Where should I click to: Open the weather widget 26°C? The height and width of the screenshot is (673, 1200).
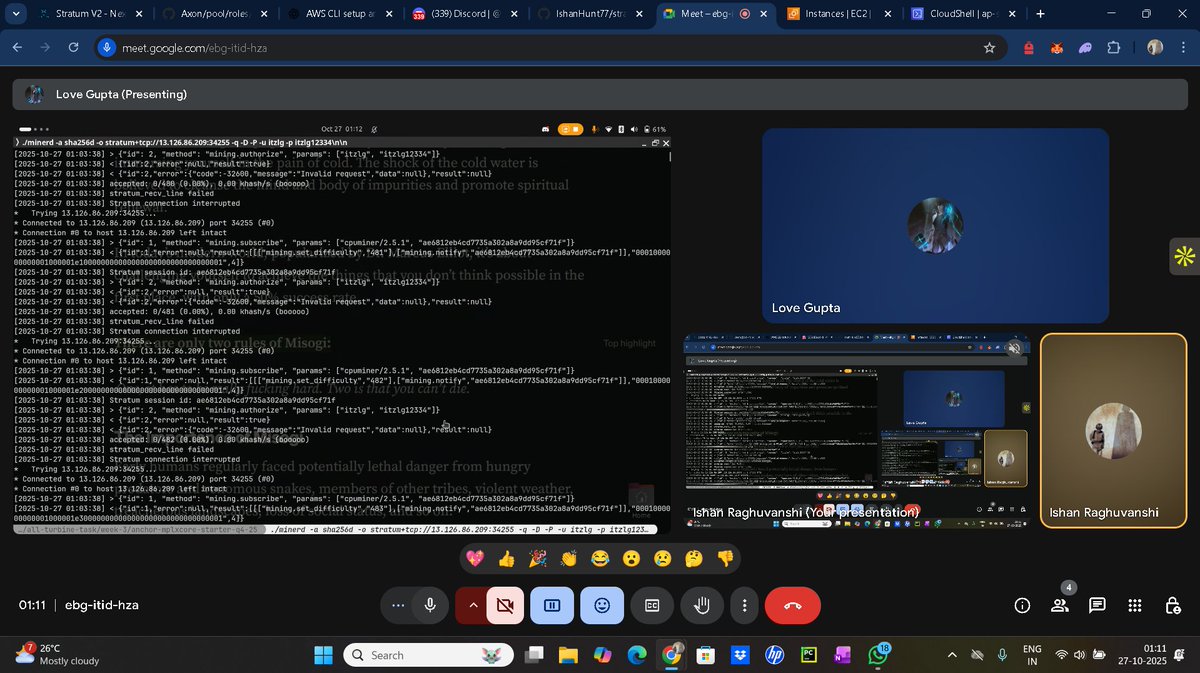coord(56,655)
